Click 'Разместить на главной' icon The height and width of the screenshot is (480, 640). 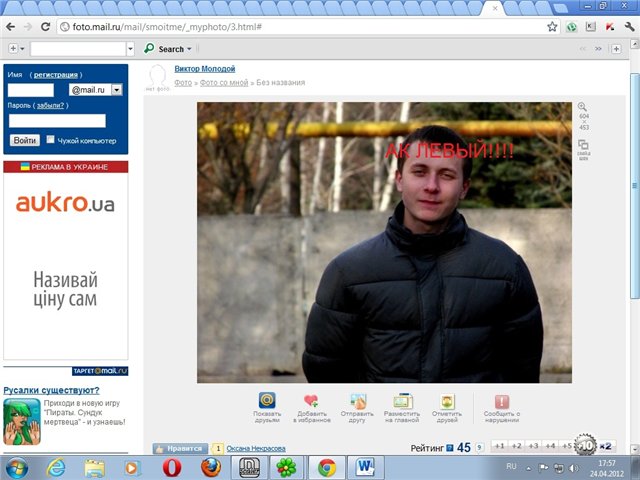402,401
